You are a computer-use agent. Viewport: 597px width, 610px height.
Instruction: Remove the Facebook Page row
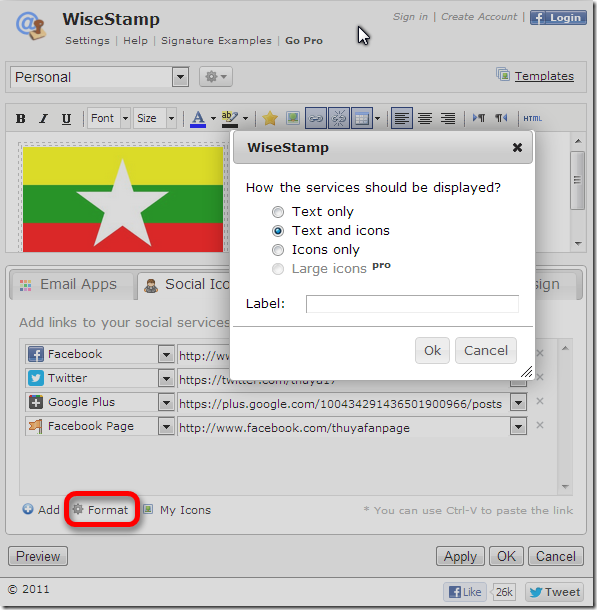[x=540, y=426]
